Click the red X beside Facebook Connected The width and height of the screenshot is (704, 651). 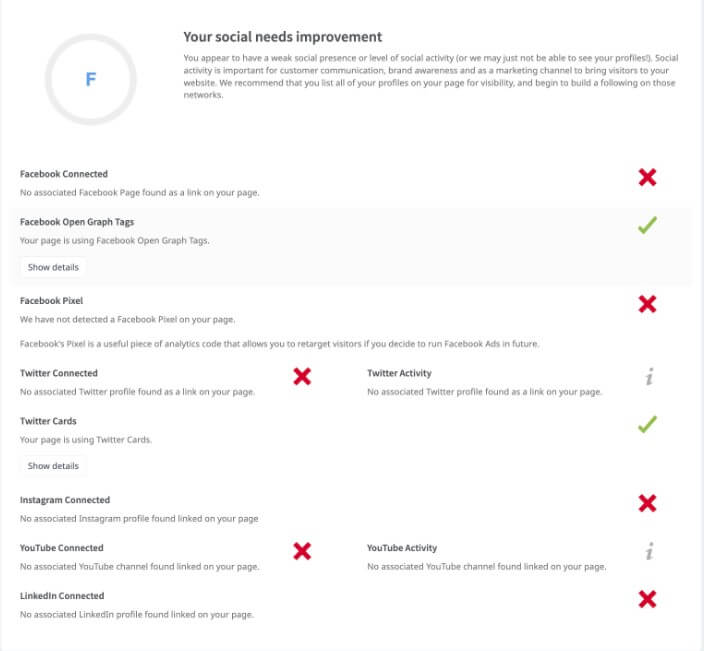tap(647, 177)
